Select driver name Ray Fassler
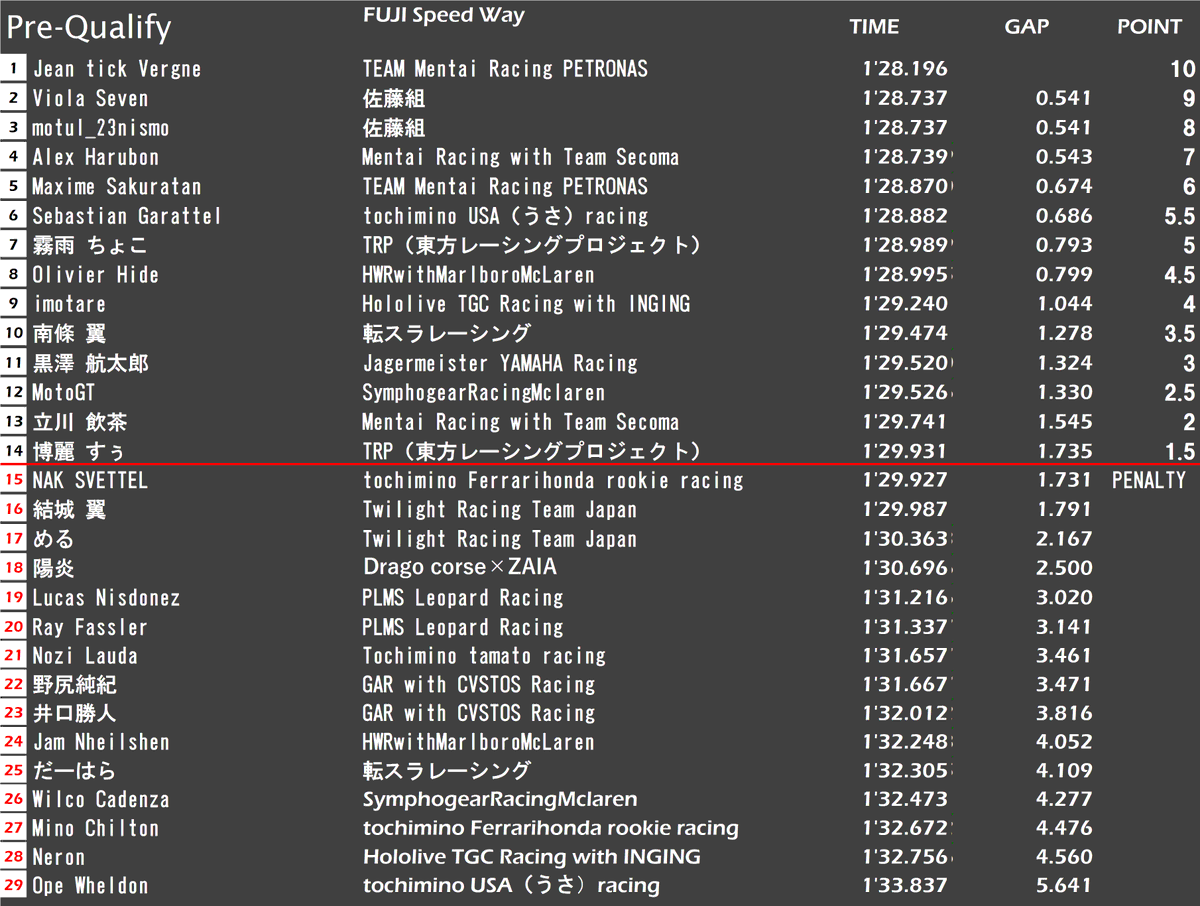This screenshot has height=906, width=1200. coord(90,628)
